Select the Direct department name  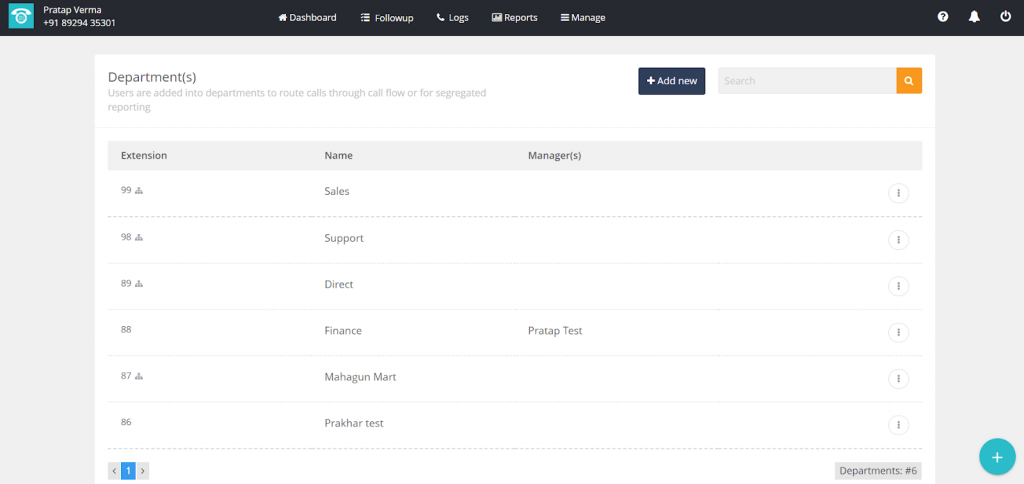click(x=339, y=285)
